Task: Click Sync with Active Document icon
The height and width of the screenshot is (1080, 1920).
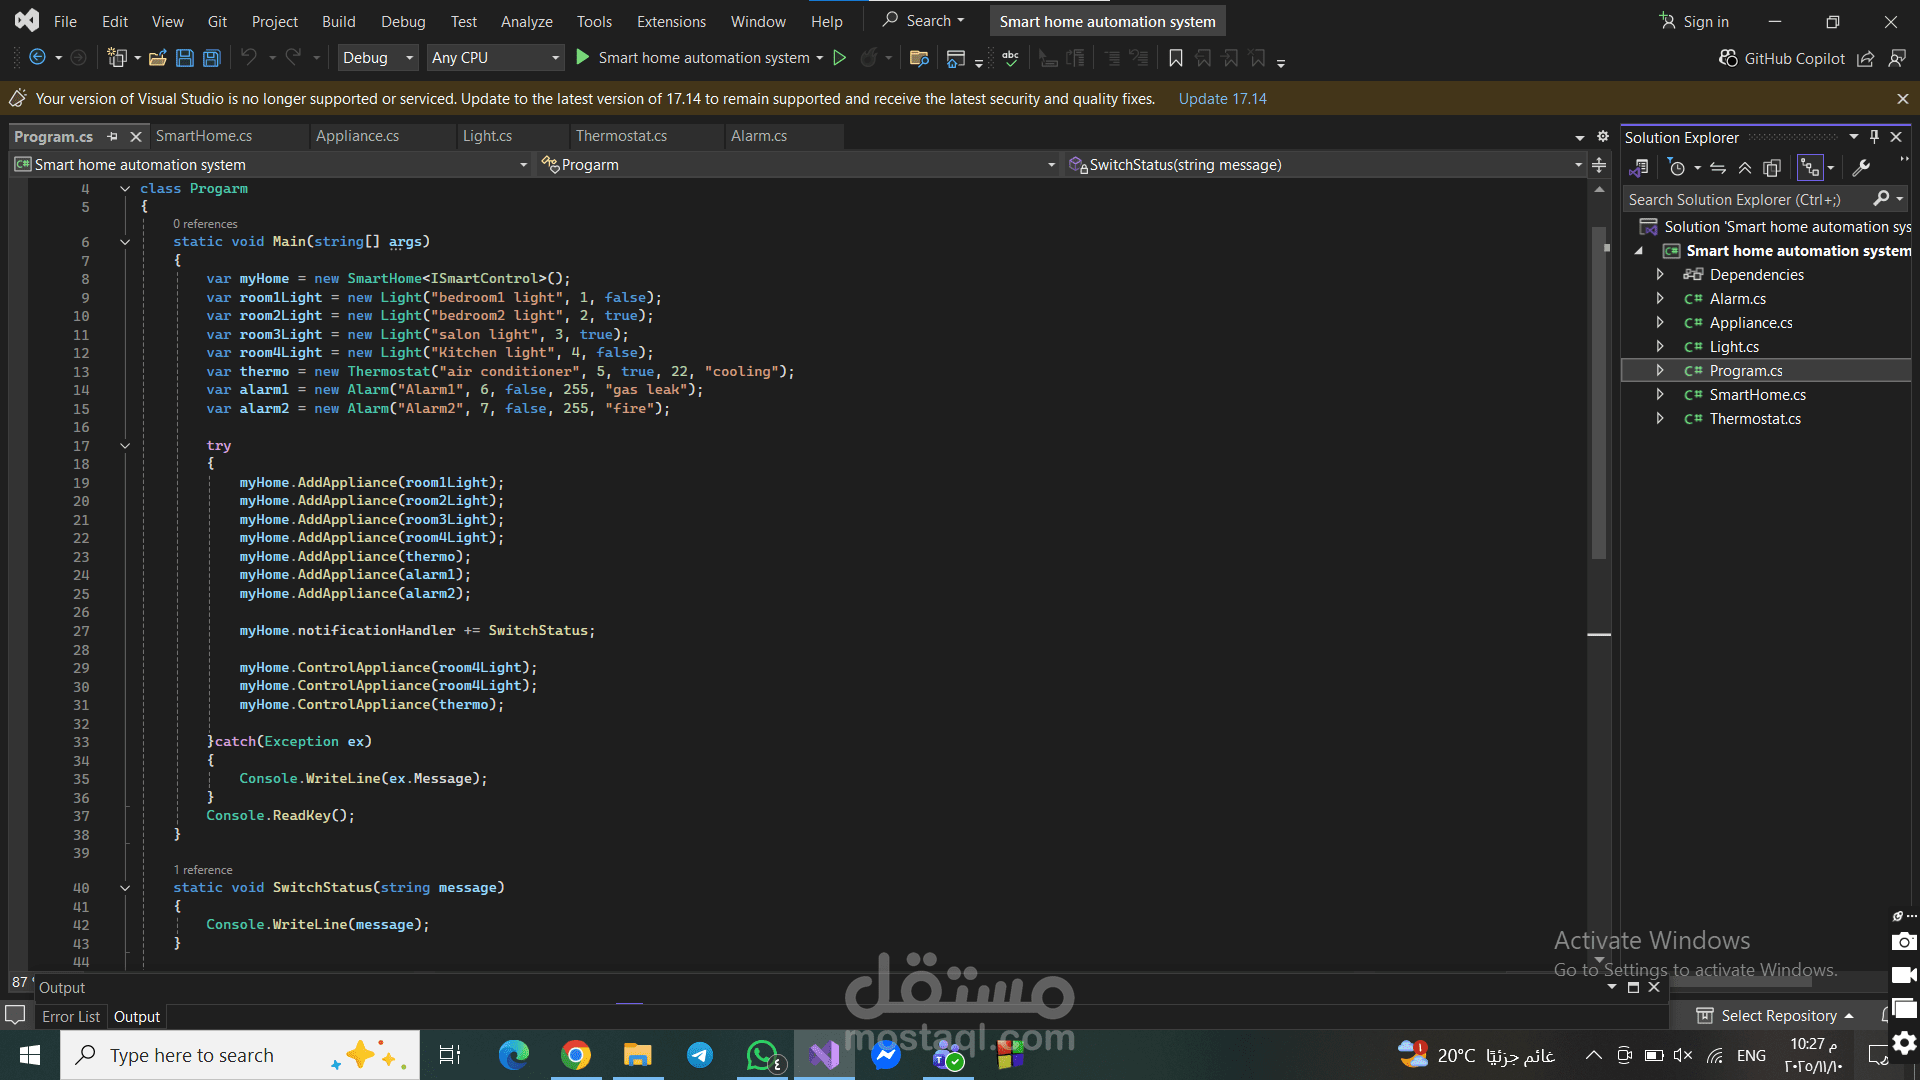Action: [x=1718, y=168]
